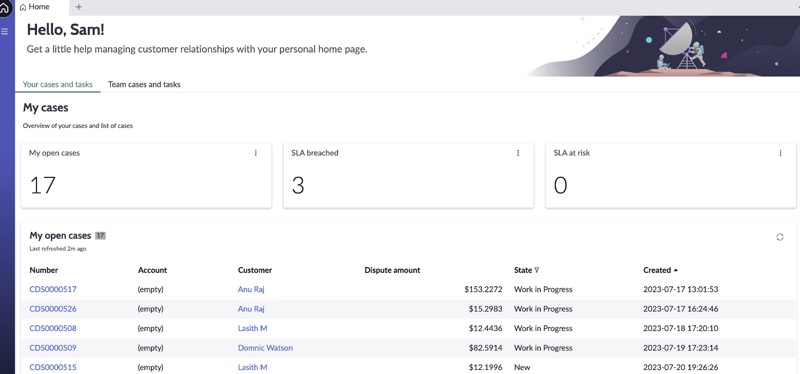Image resolution: width=800 pixels, height=374 pixels.
Task: Open case CDS0000515
Action: coord(53,367)
